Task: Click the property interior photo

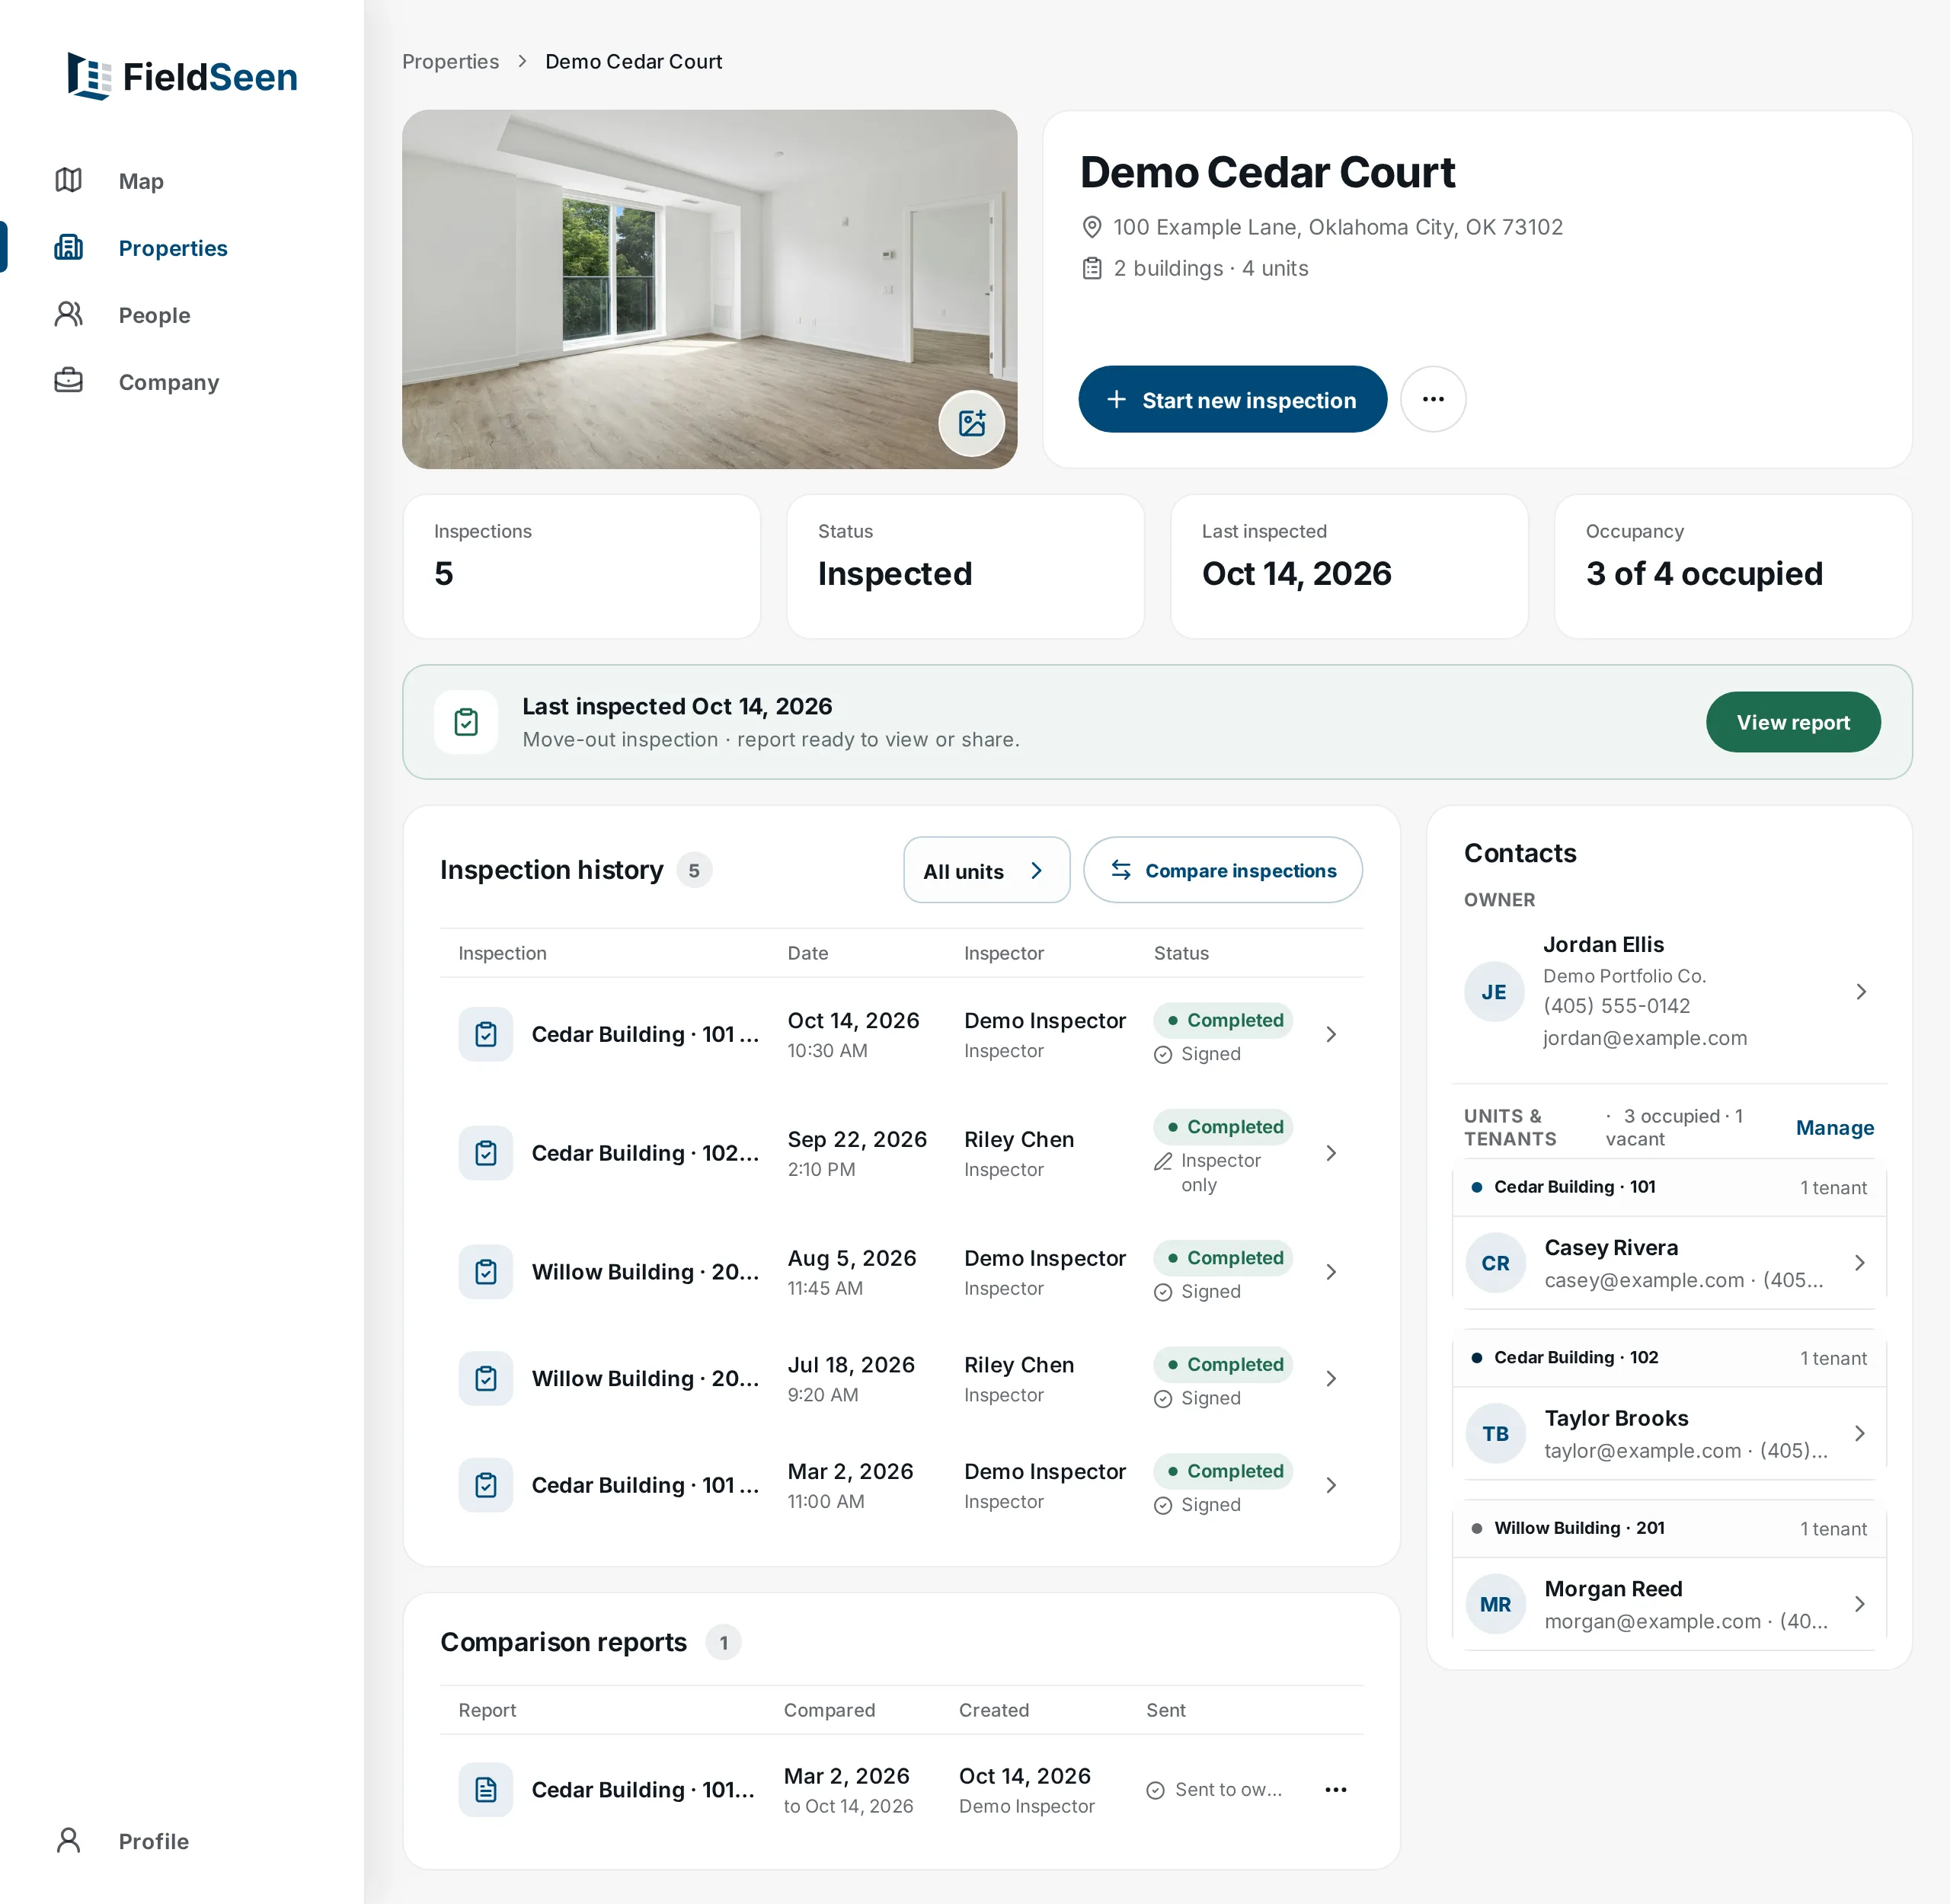Action: (709, 289)
